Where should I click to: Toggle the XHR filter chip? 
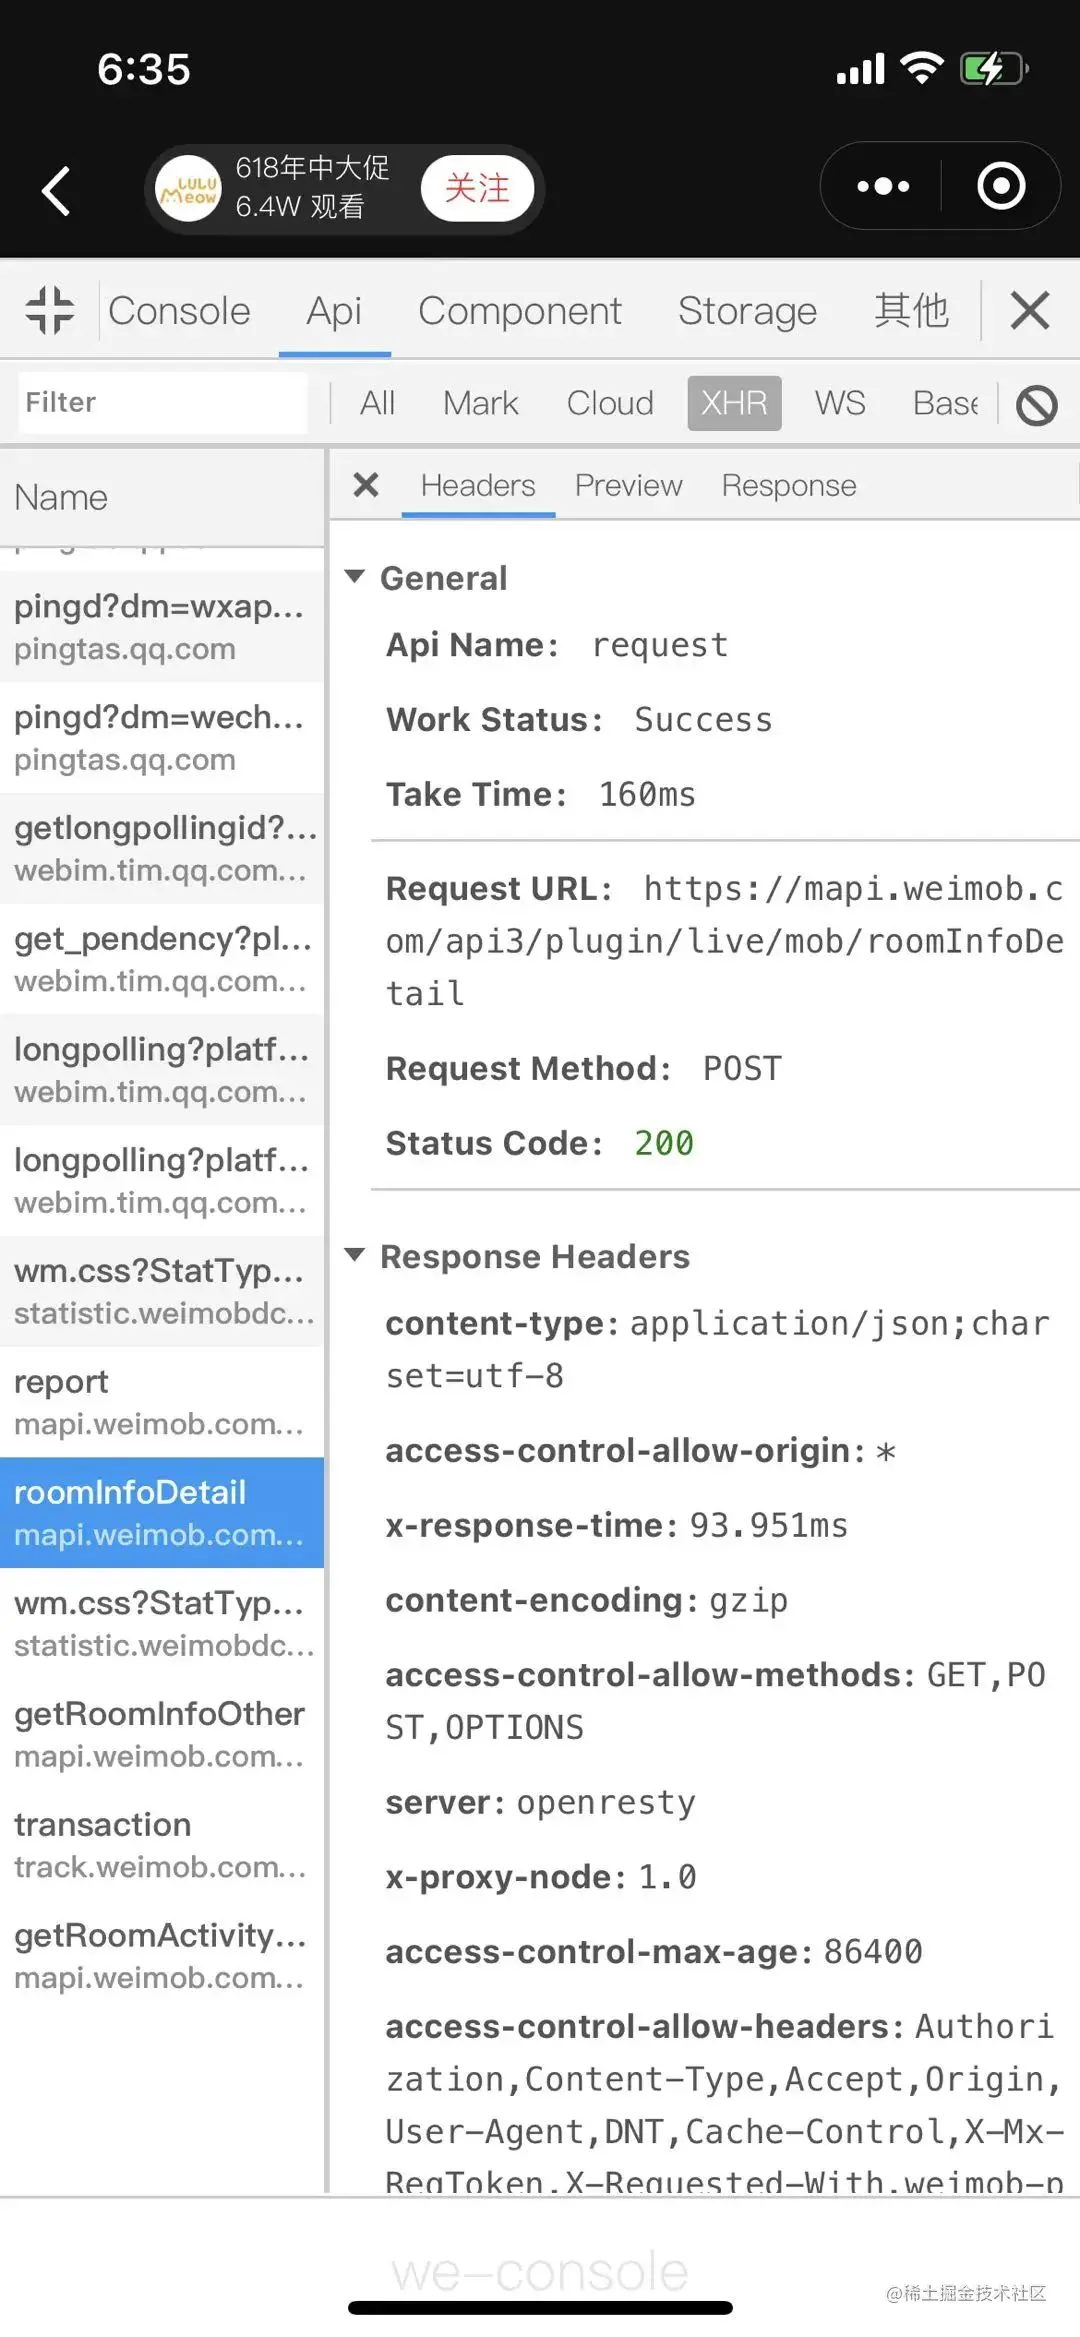click(x=734, y=403)
